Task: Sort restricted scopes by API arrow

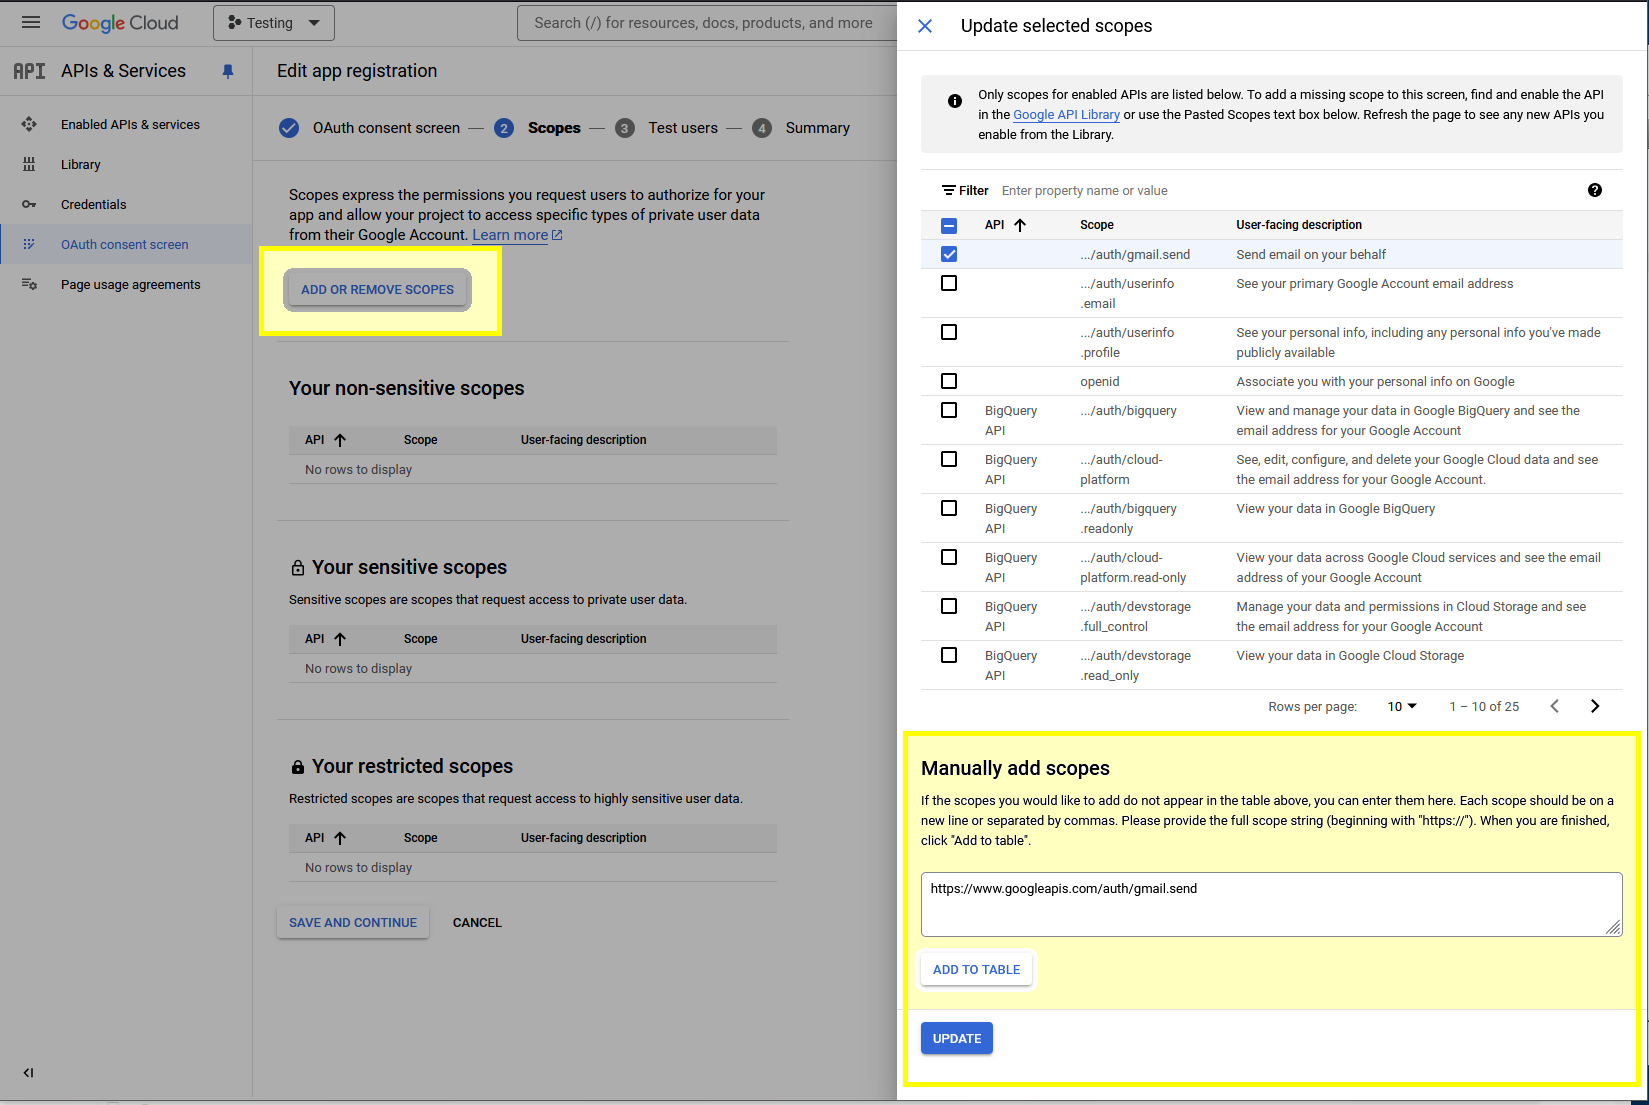Action: pyautogui.click(x=340, y=838)
